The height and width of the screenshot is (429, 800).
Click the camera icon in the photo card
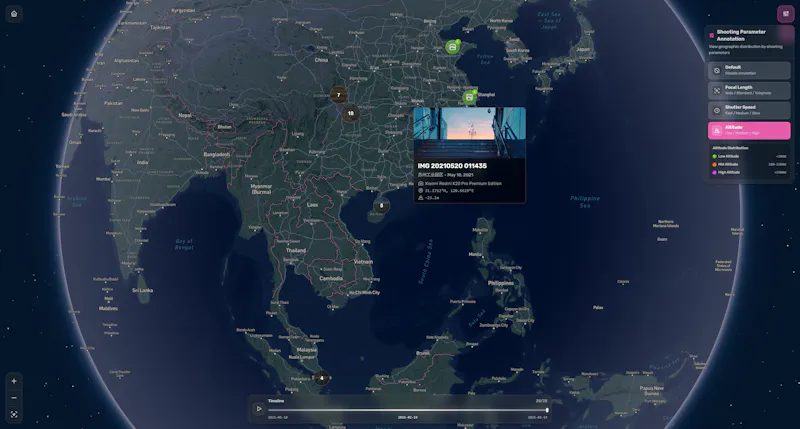420,183
